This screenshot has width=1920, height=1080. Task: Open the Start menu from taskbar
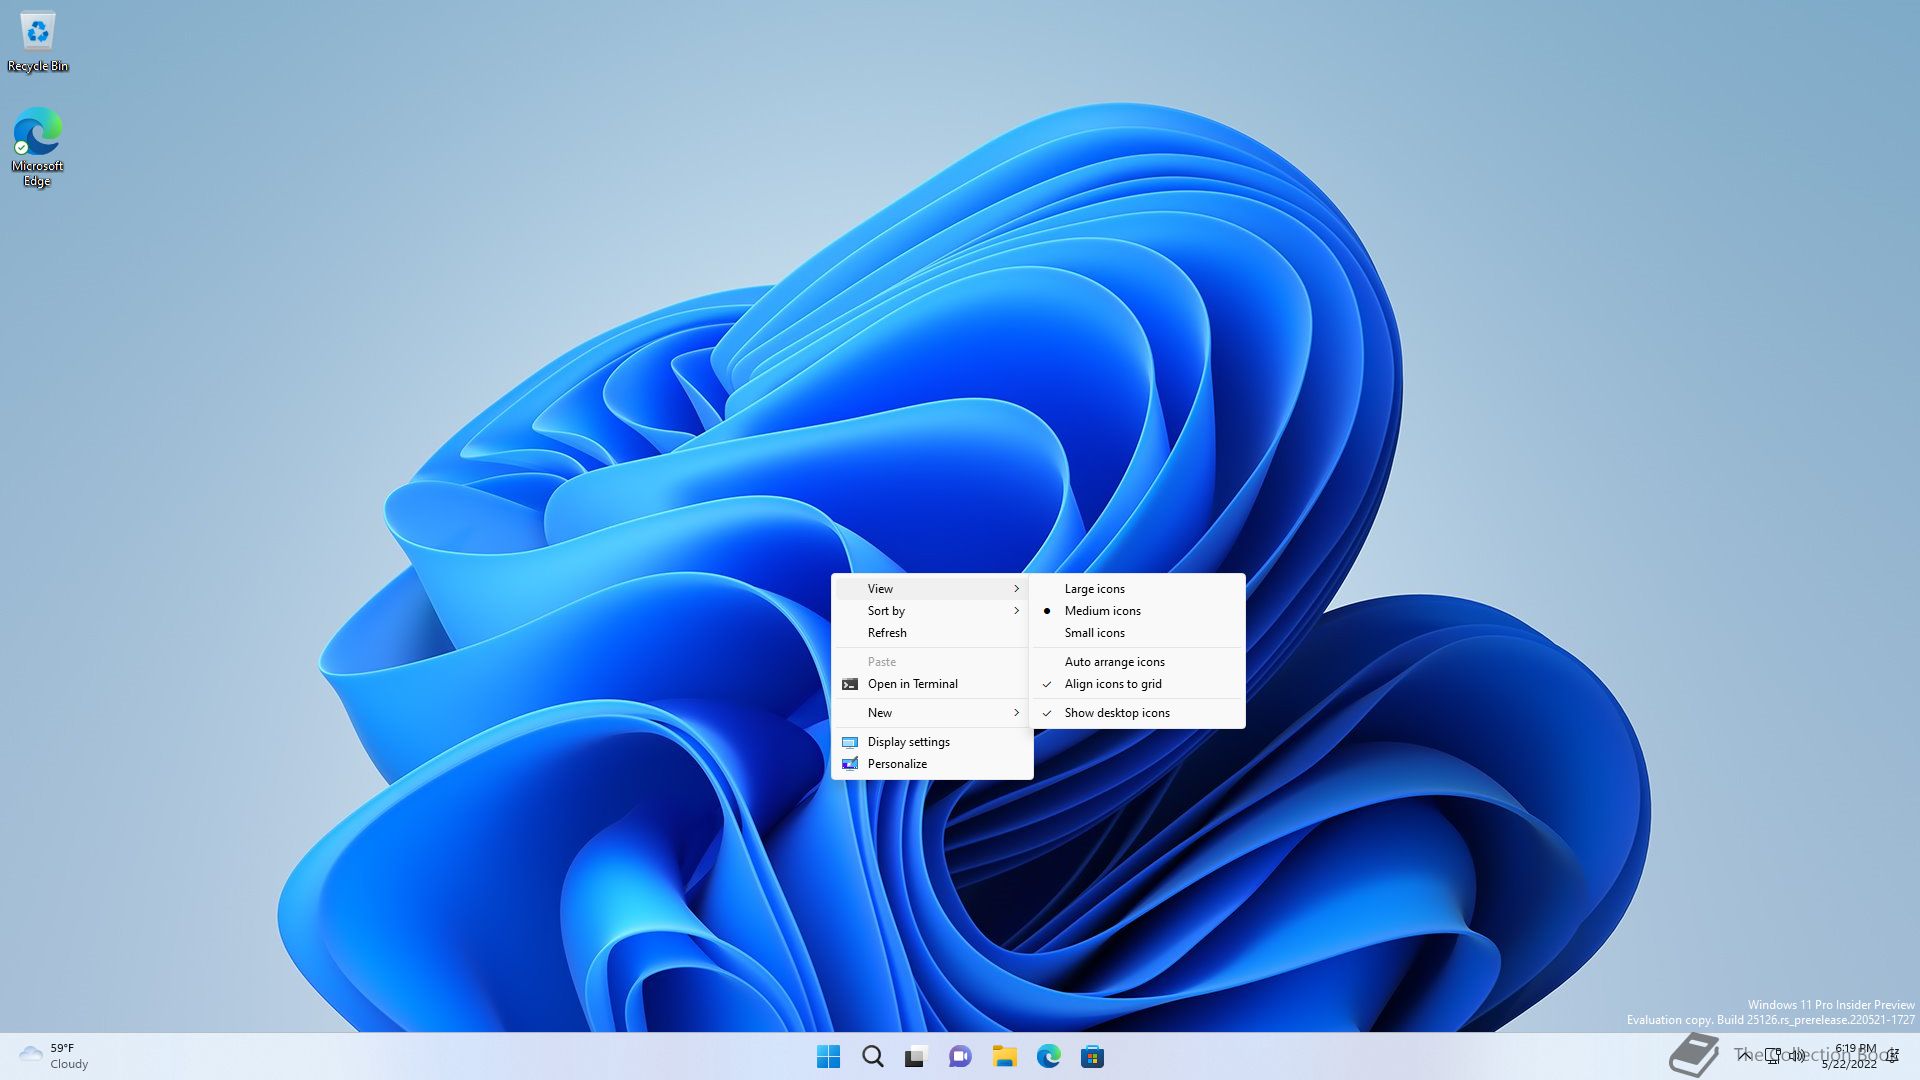click(828, 1056)
